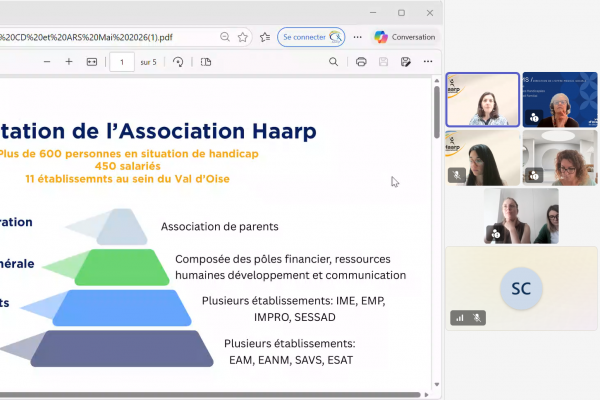Select the curly-haired participant with glasses tile
Viewport: 600px width, 400px height.
coord(560,158)
